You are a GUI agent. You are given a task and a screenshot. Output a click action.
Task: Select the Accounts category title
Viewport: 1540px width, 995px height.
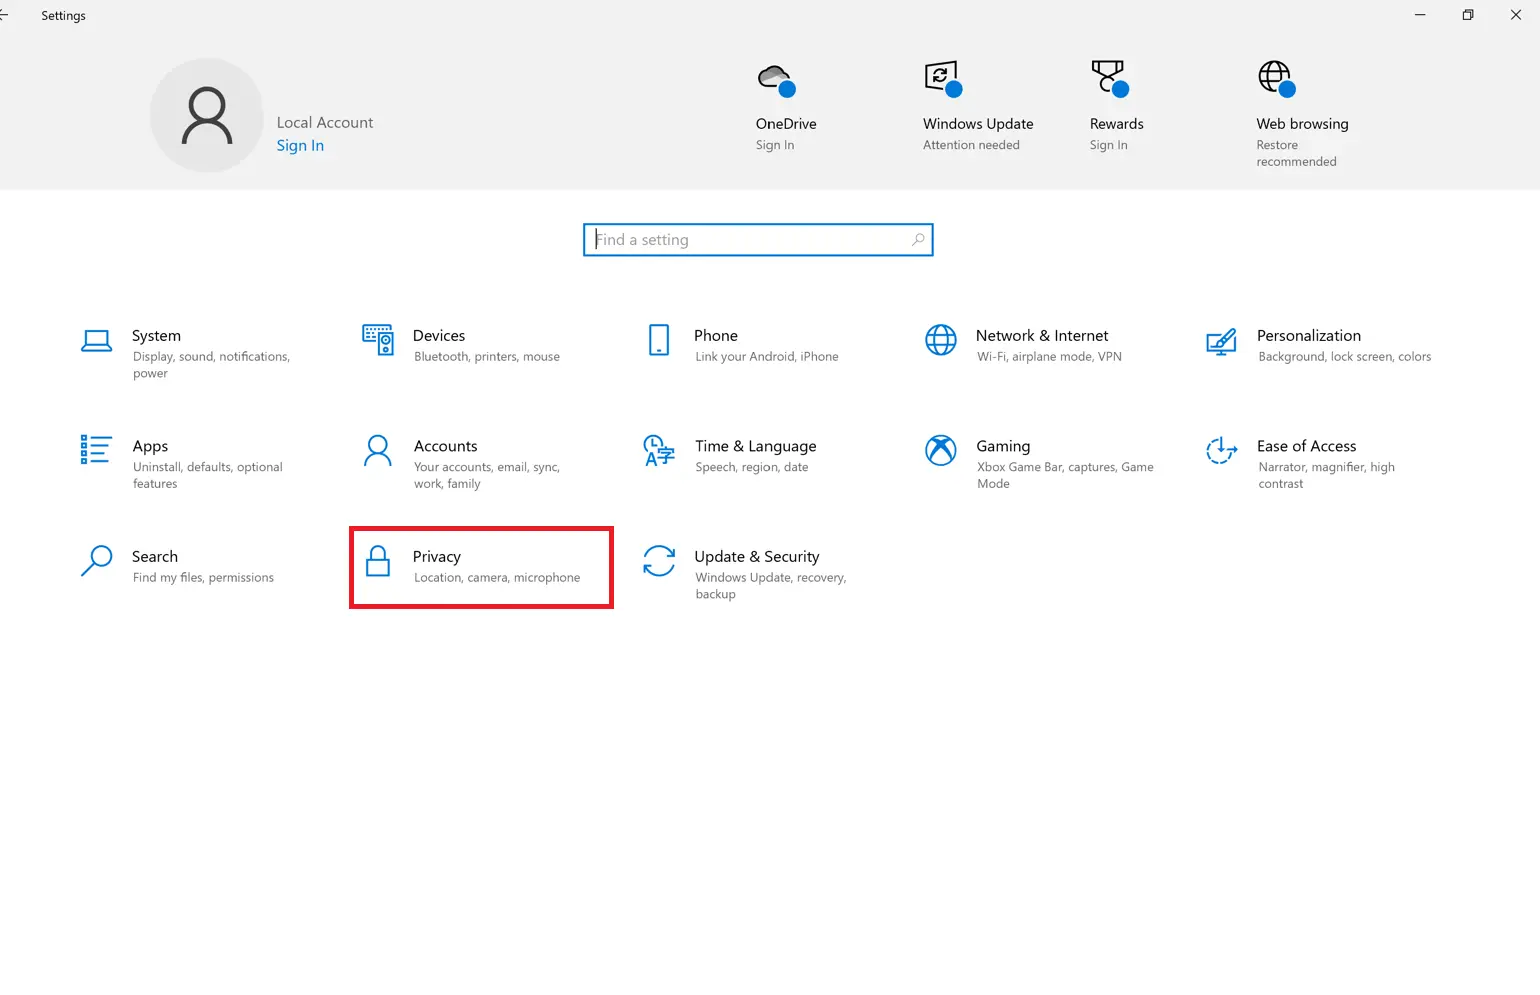(445, 446)
